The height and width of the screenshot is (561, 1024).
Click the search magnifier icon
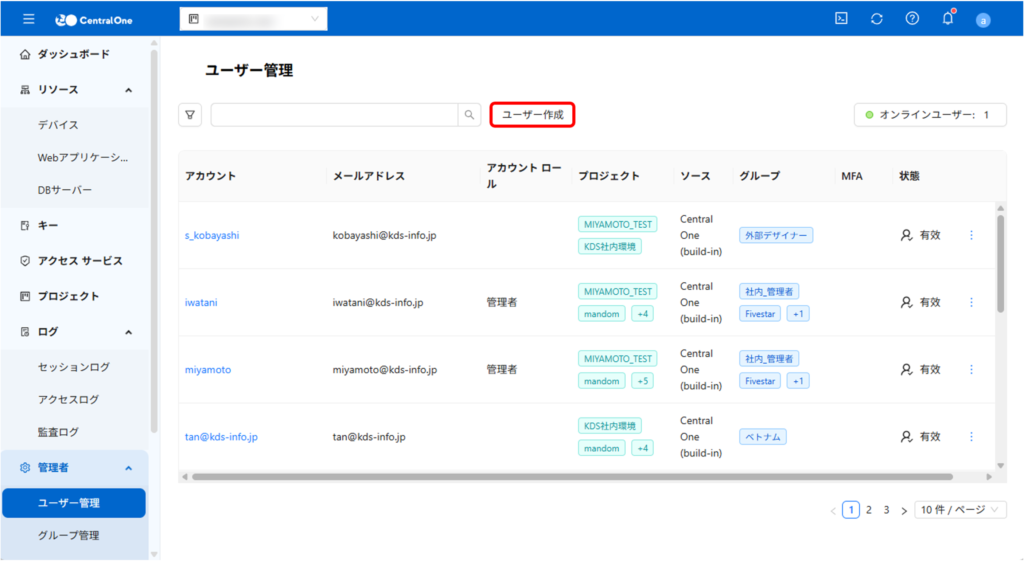click(x=469, y=115)
